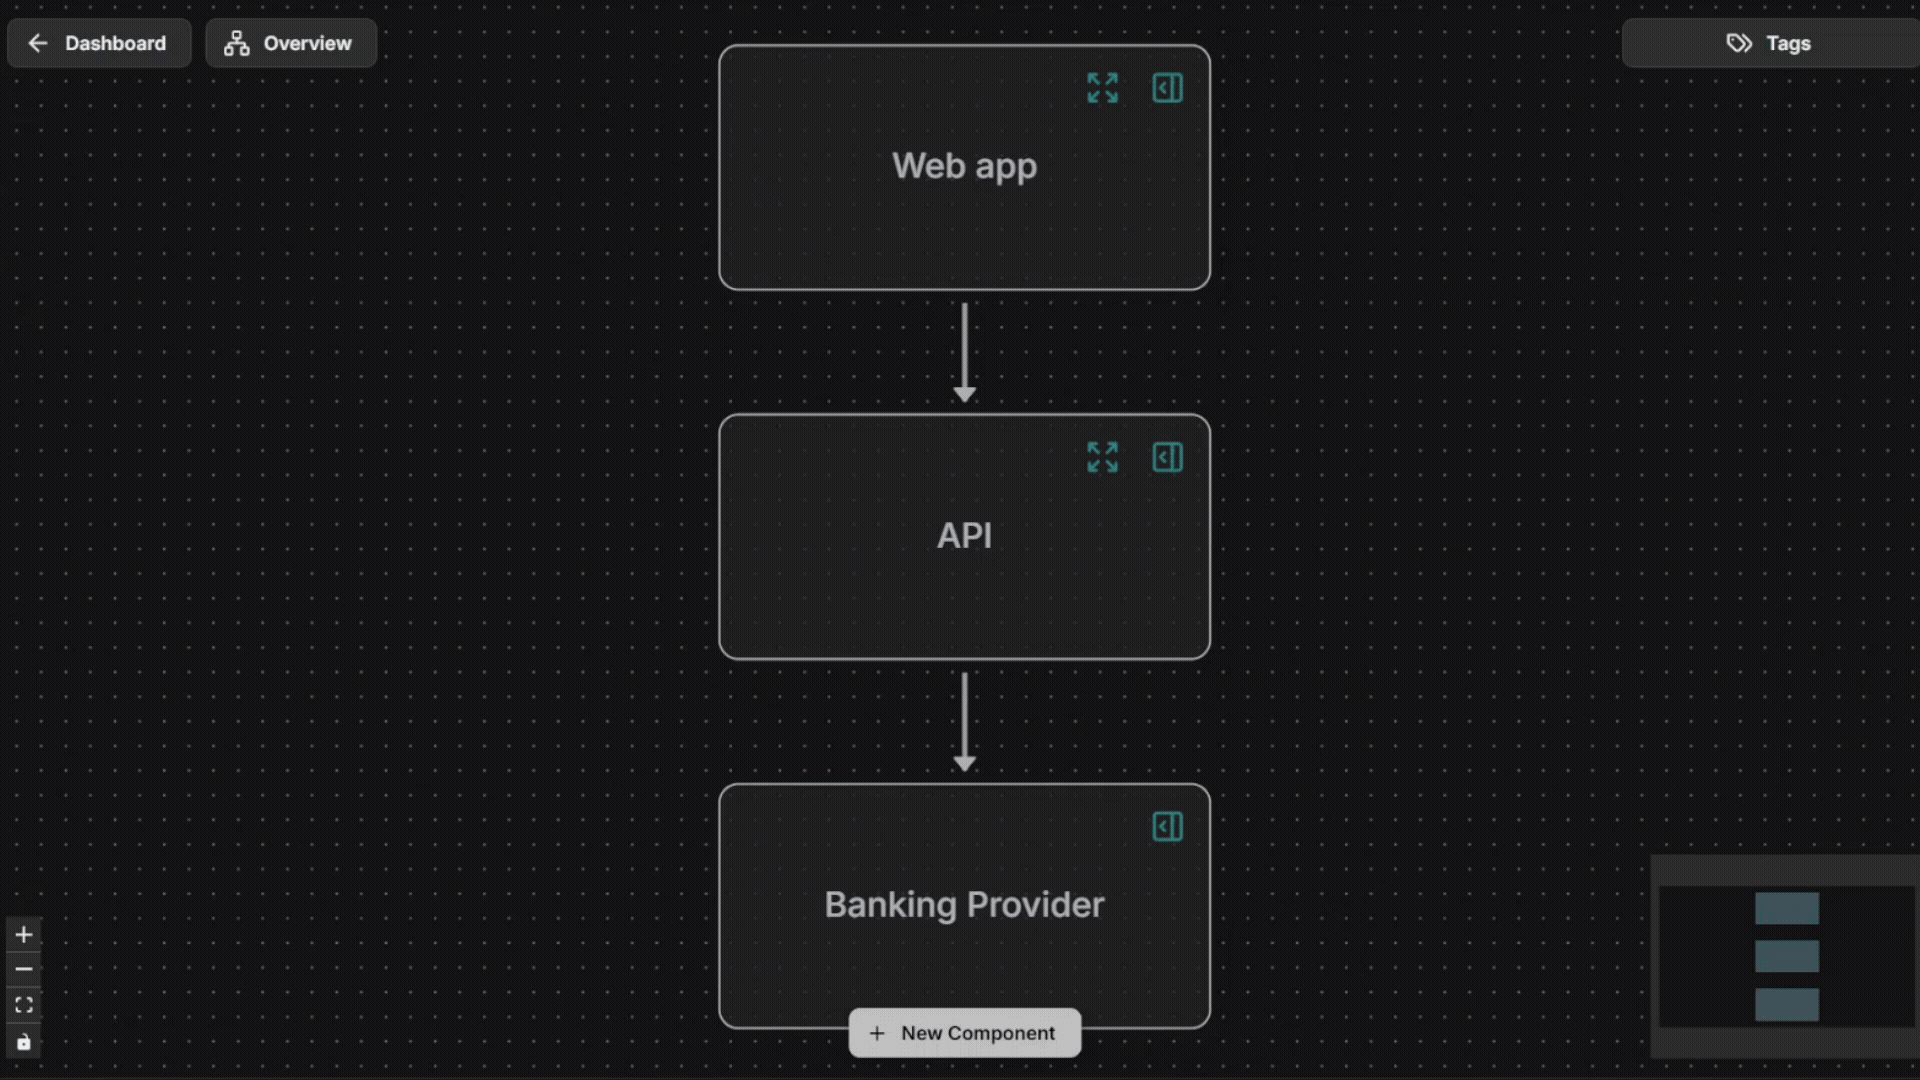Open the side panel for Web app
This screenshot has width=1920, height=1080.
tap(1167, 88)
